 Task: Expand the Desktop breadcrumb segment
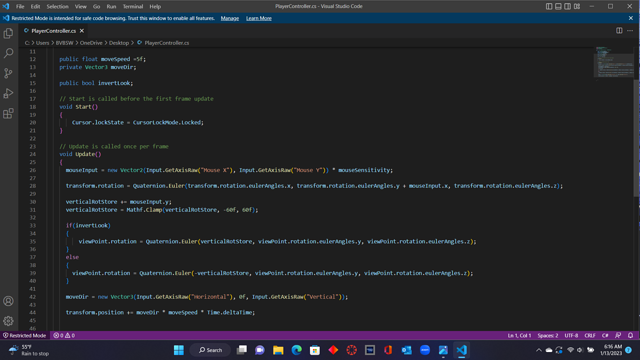[119, 43]
